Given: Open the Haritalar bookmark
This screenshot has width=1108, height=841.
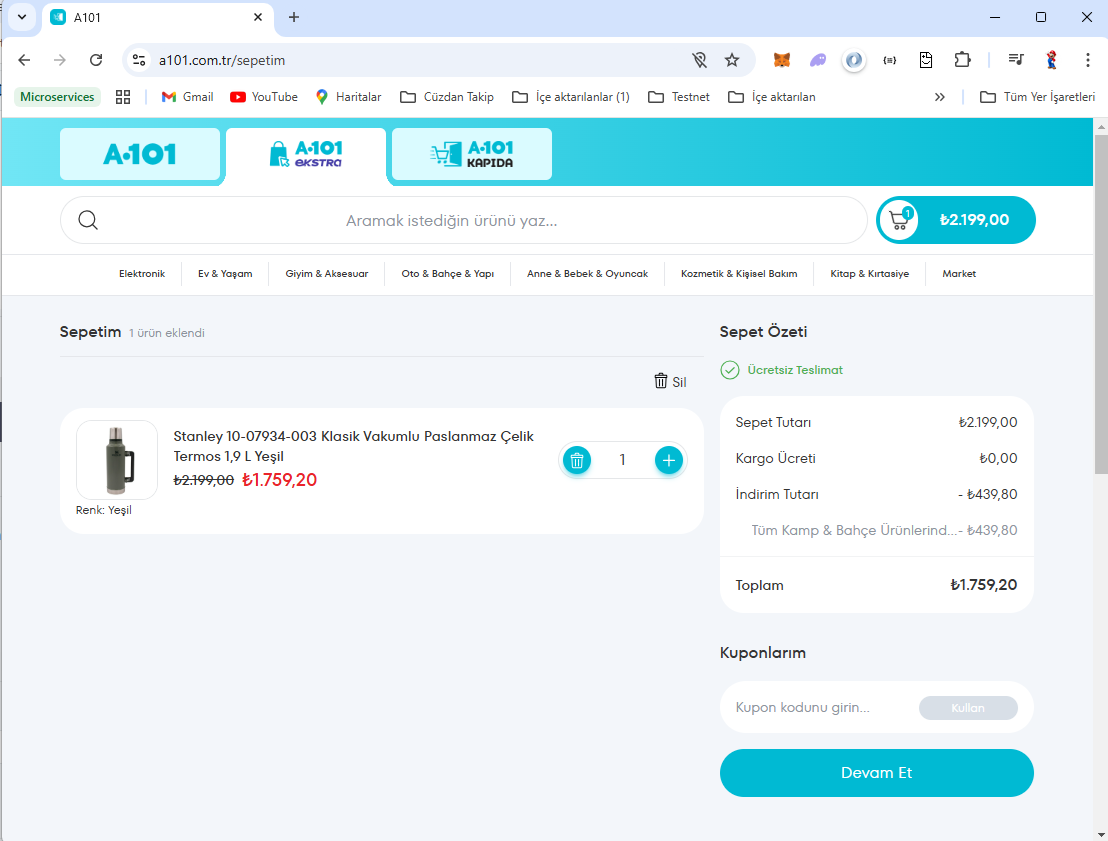Looking at the screenshot, I should pos(348,97).
